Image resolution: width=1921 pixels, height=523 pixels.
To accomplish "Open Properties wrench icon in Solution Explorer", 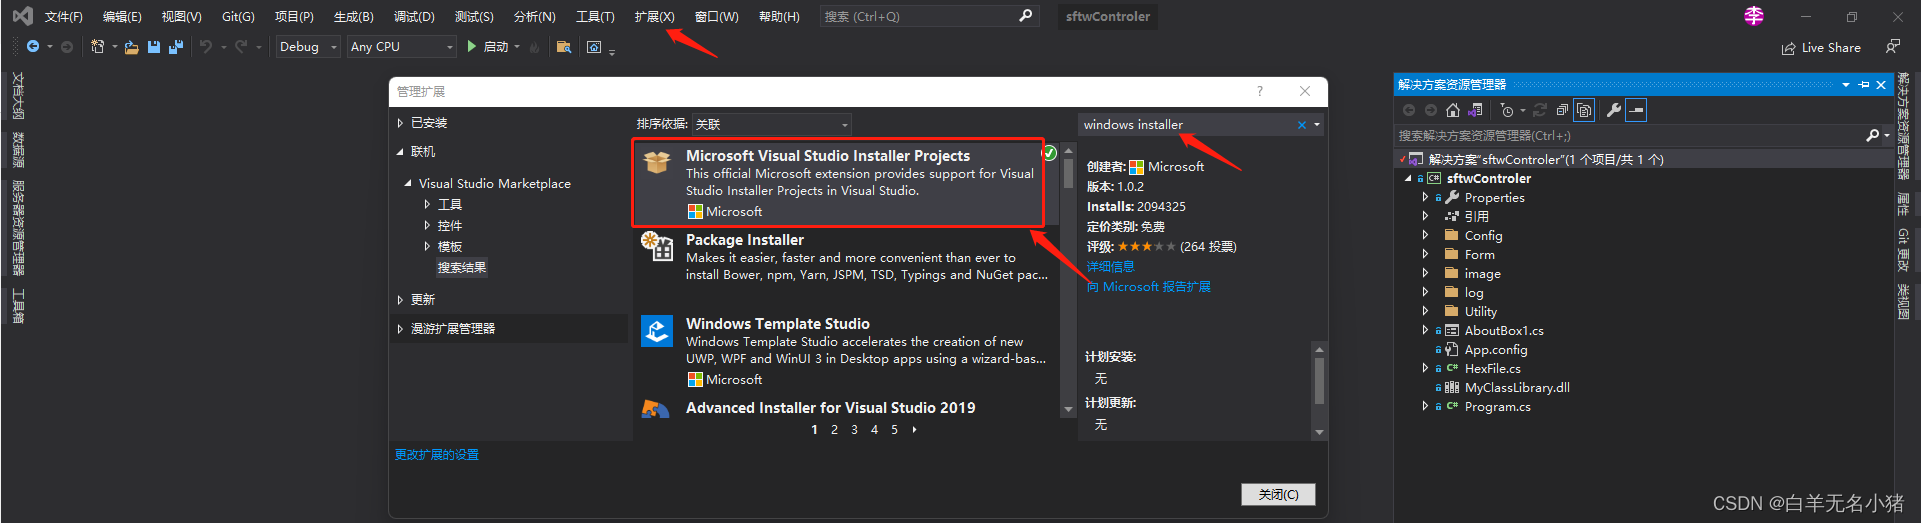I will (1613, 110).
